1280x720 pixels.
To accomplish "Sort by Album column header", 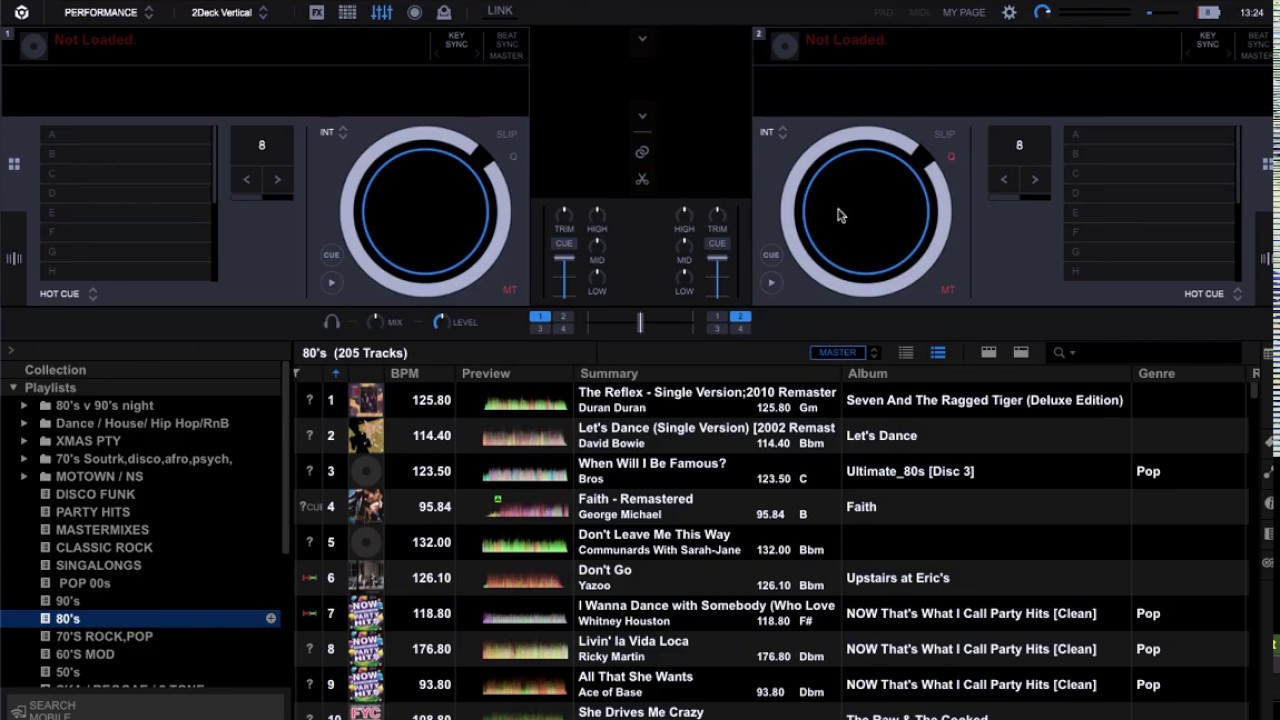I will pos(867,373).
